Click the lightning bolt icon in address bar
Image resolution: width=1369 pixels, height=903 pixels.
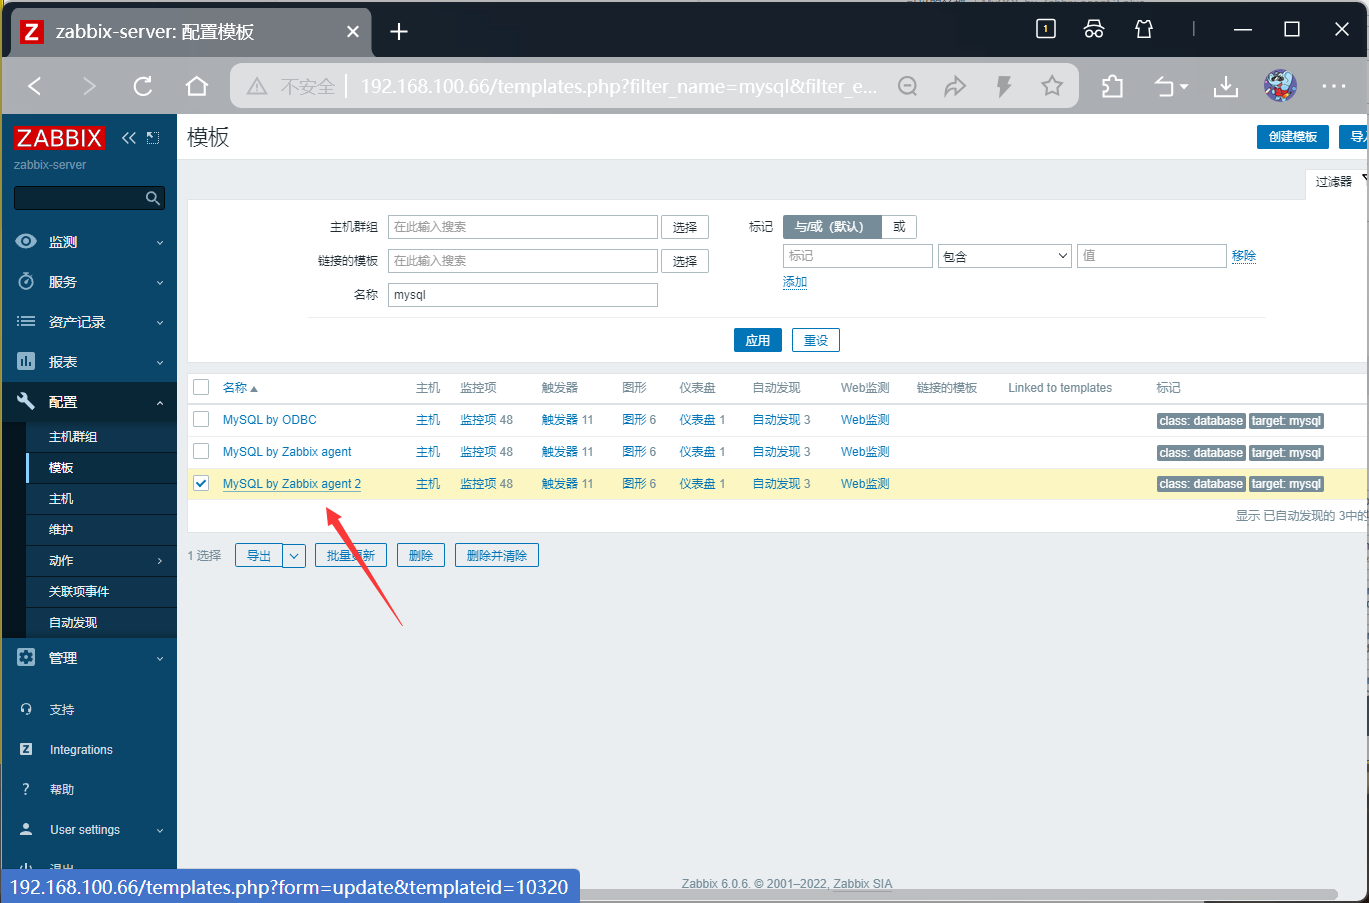click(x=1004, y=86)
